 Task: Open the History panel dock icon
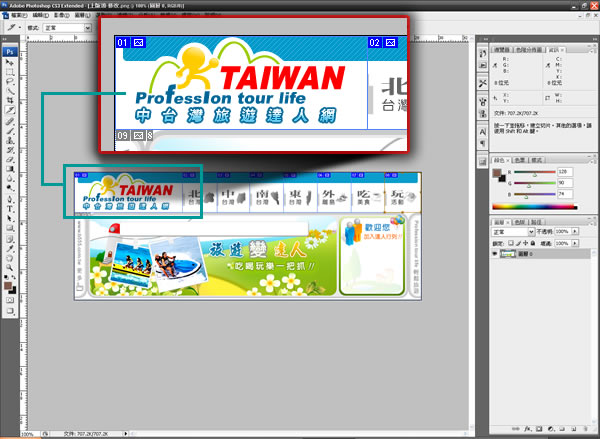[483, 54]
